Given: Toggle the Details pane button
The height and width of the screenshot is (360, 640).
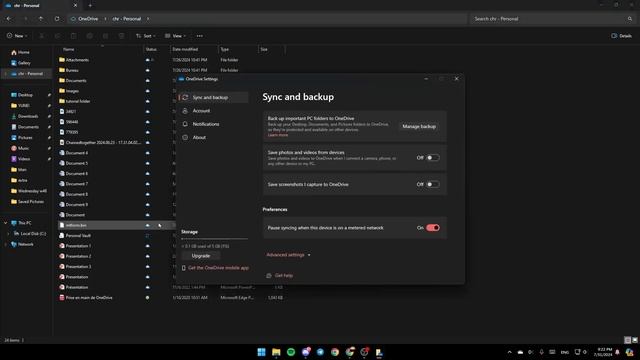Looking at the screenshot, I should pyautogui.click(x=621, y=36).
